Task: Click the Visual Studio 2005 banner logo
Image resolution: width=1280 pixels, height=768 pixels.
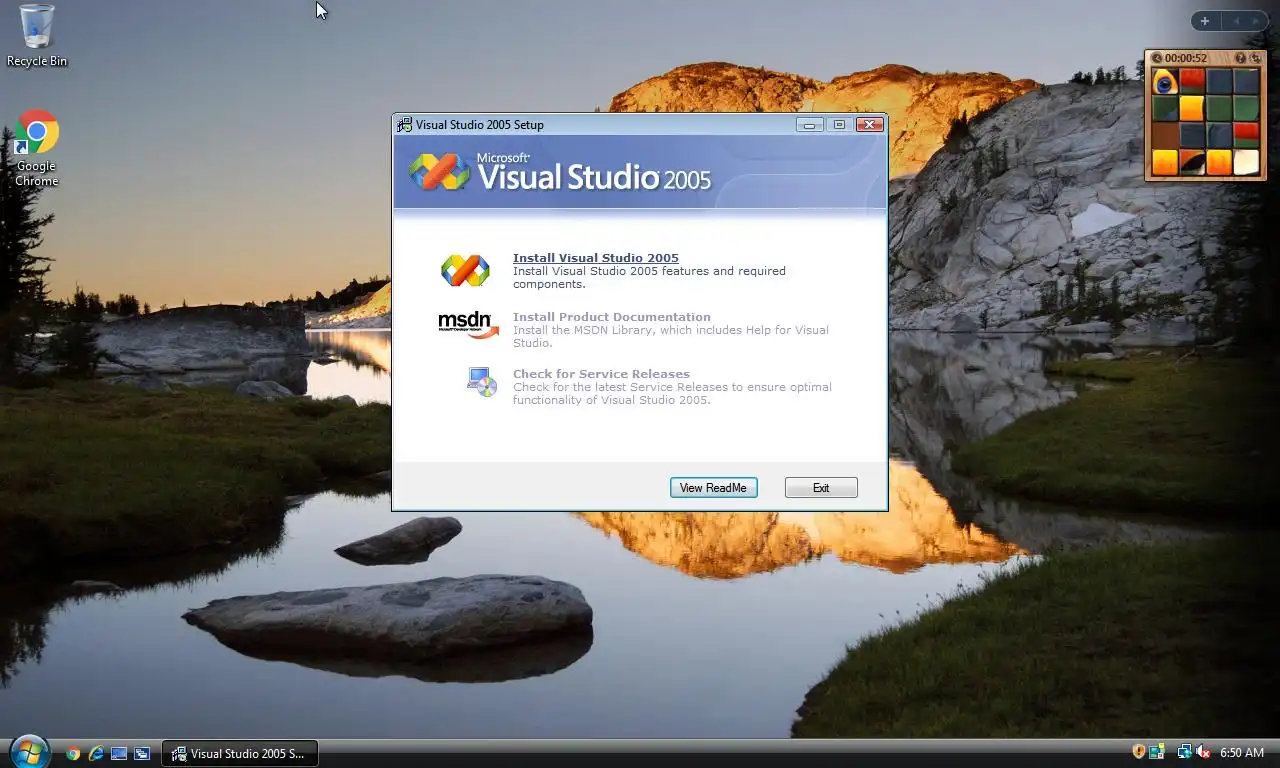Action: [x=560, y=172]
